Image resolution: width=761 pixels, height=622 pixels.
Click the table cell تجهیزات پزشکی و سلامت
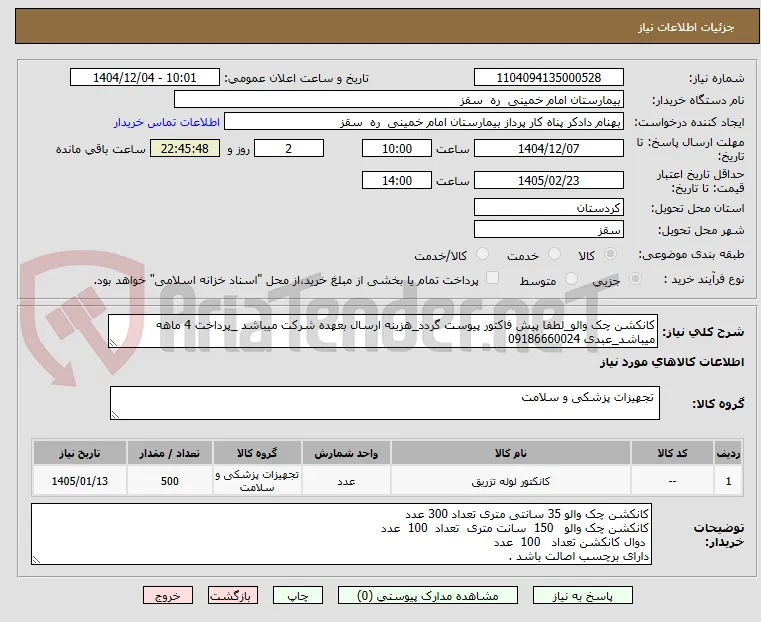(257, 481)
